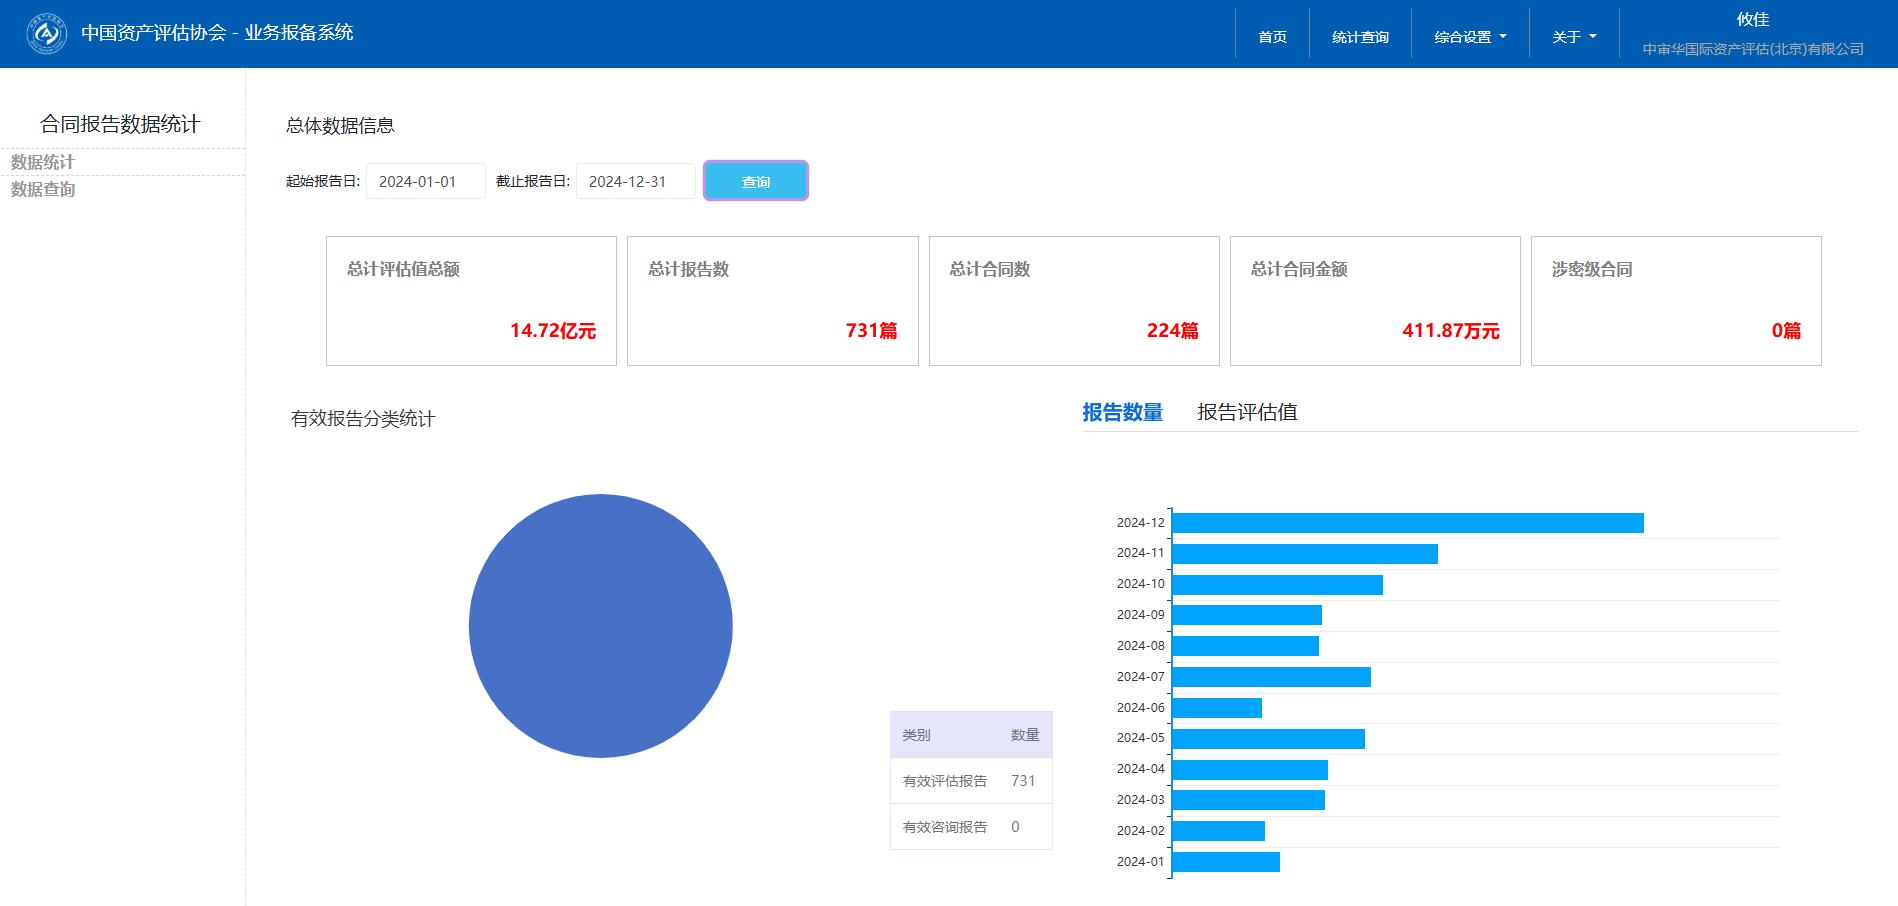The height and width of the screenshot is (906, 1898).
Task: Select 数据查询 in the sidebar
Action: coord(43,189)
